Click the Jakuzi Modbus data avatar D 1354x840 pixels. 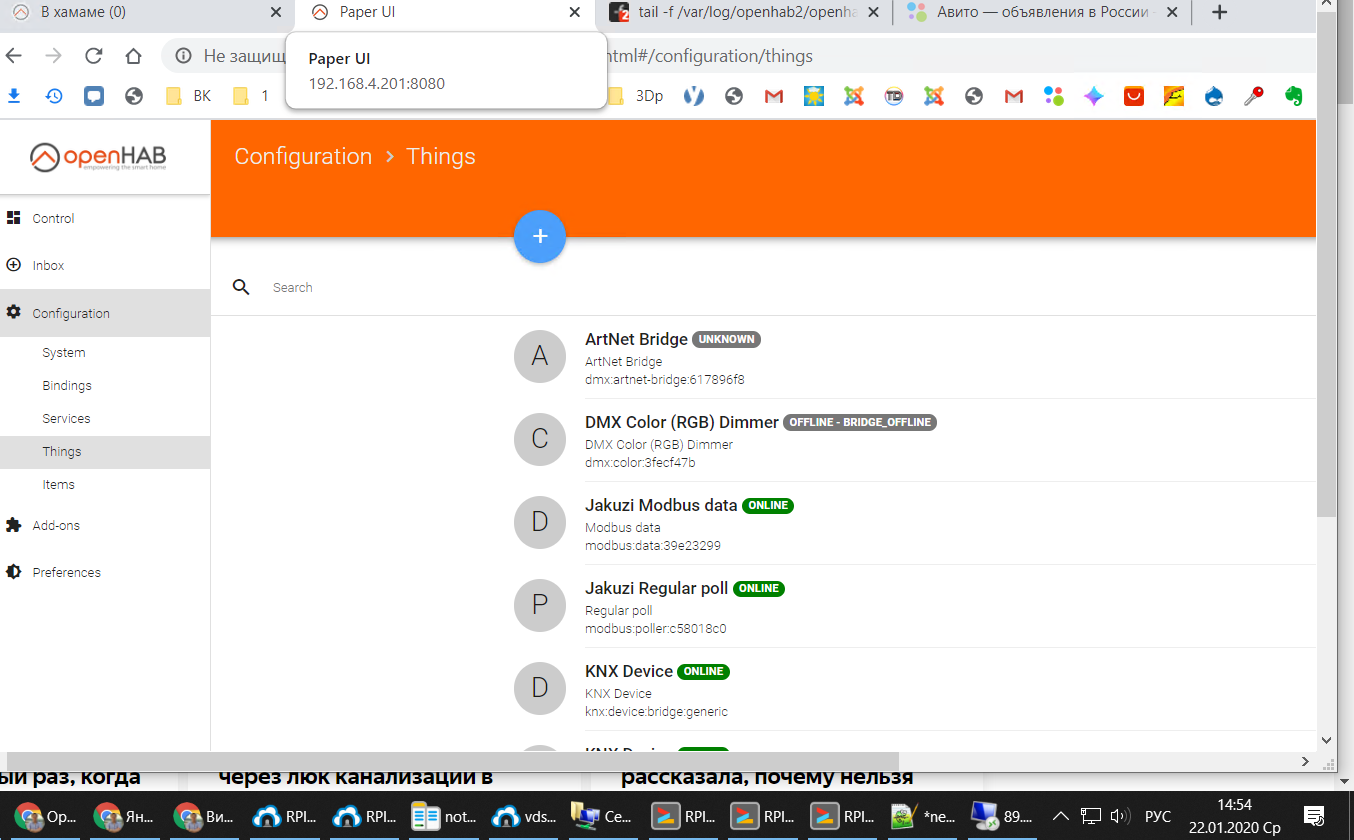pyautogui.click(x=540, y=522)
